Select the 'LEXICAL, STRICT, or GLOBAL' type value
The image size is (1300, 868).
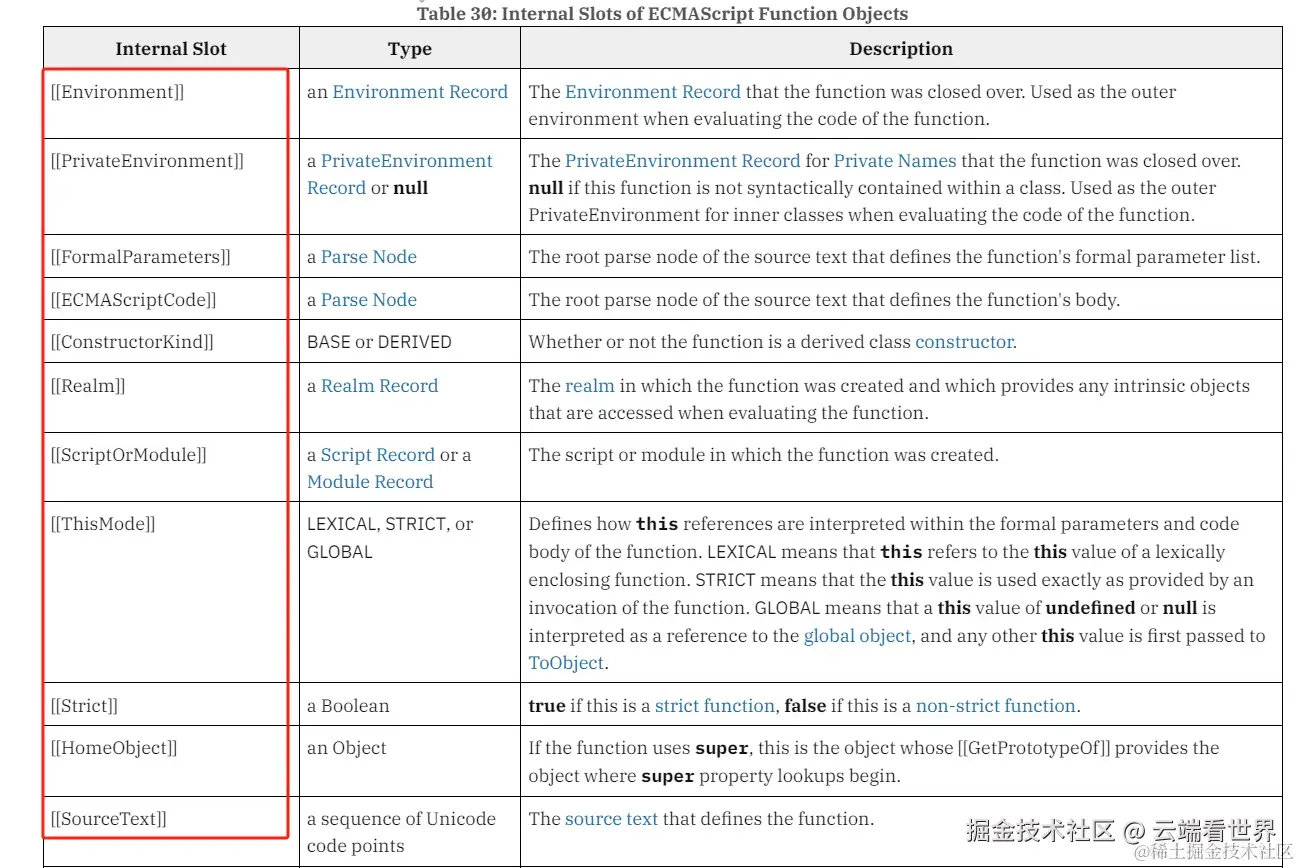(390, 538)
